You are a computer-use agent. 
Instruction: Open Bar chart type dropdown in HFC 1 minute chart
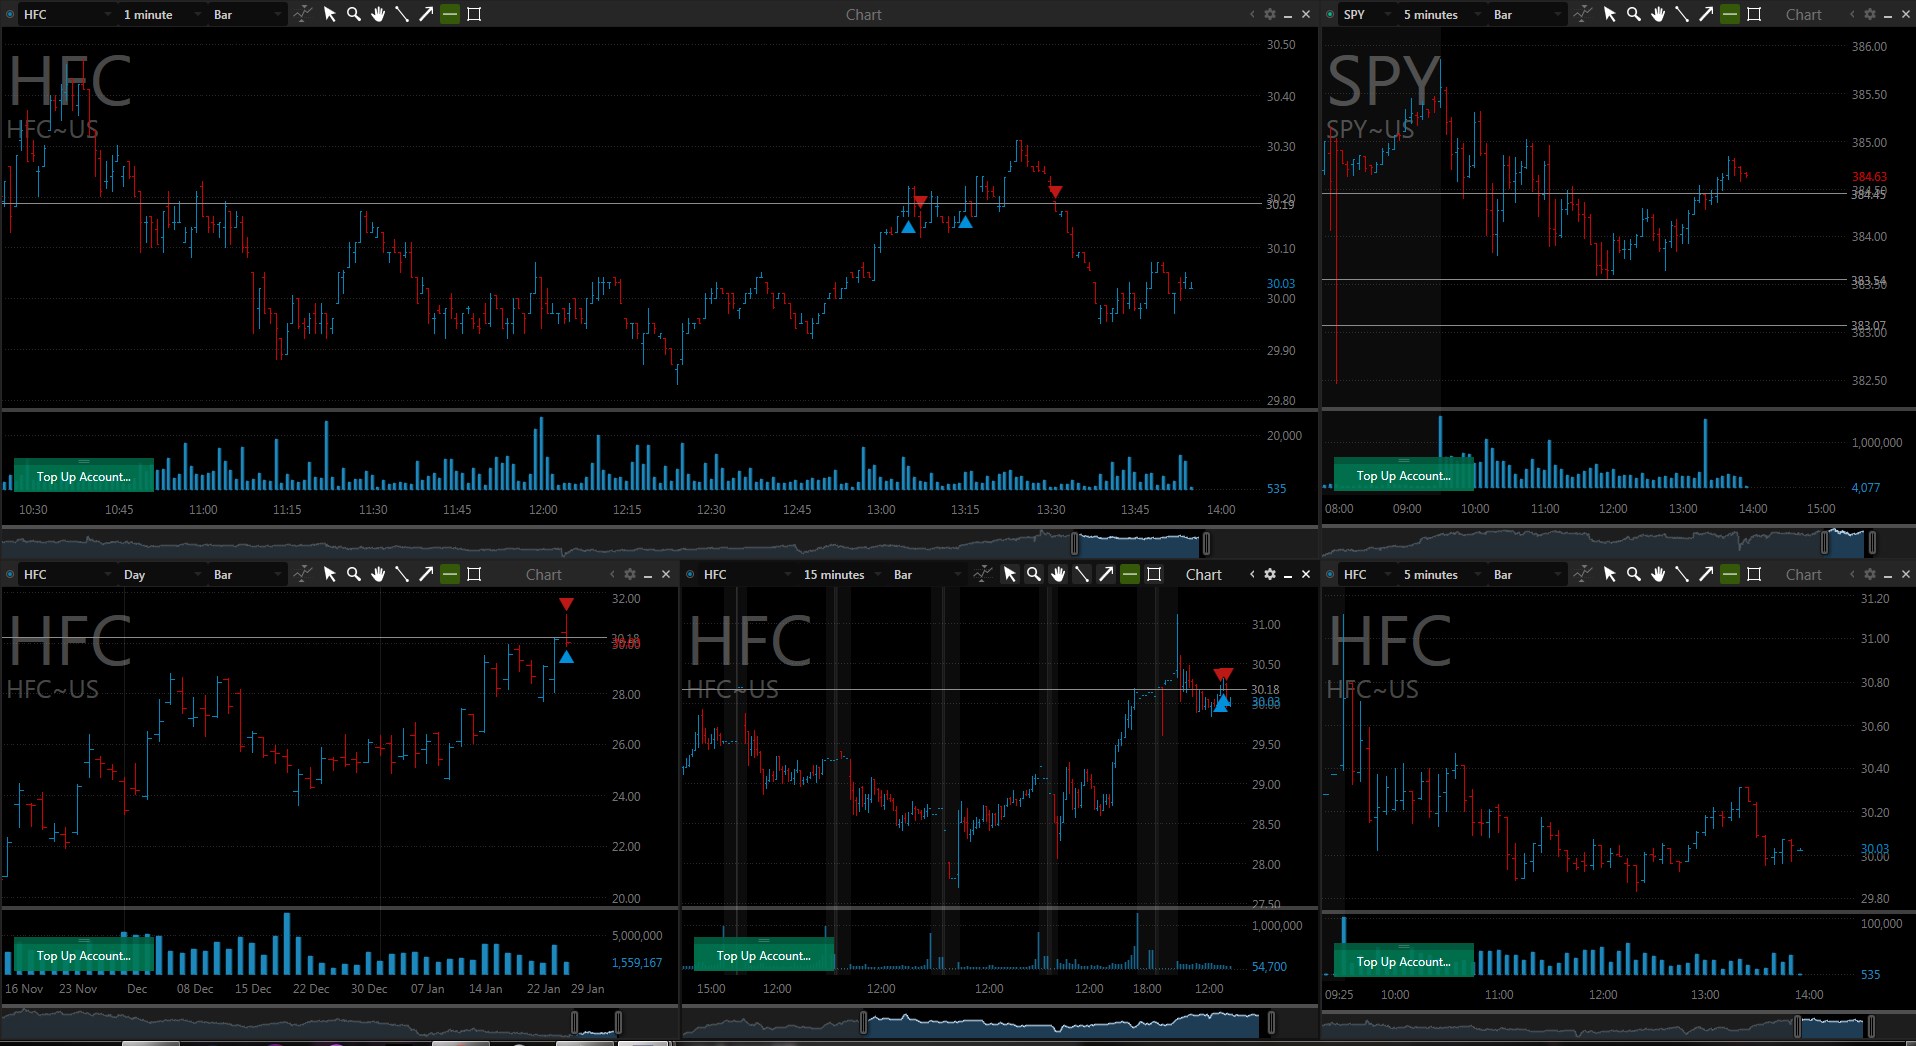246,14
